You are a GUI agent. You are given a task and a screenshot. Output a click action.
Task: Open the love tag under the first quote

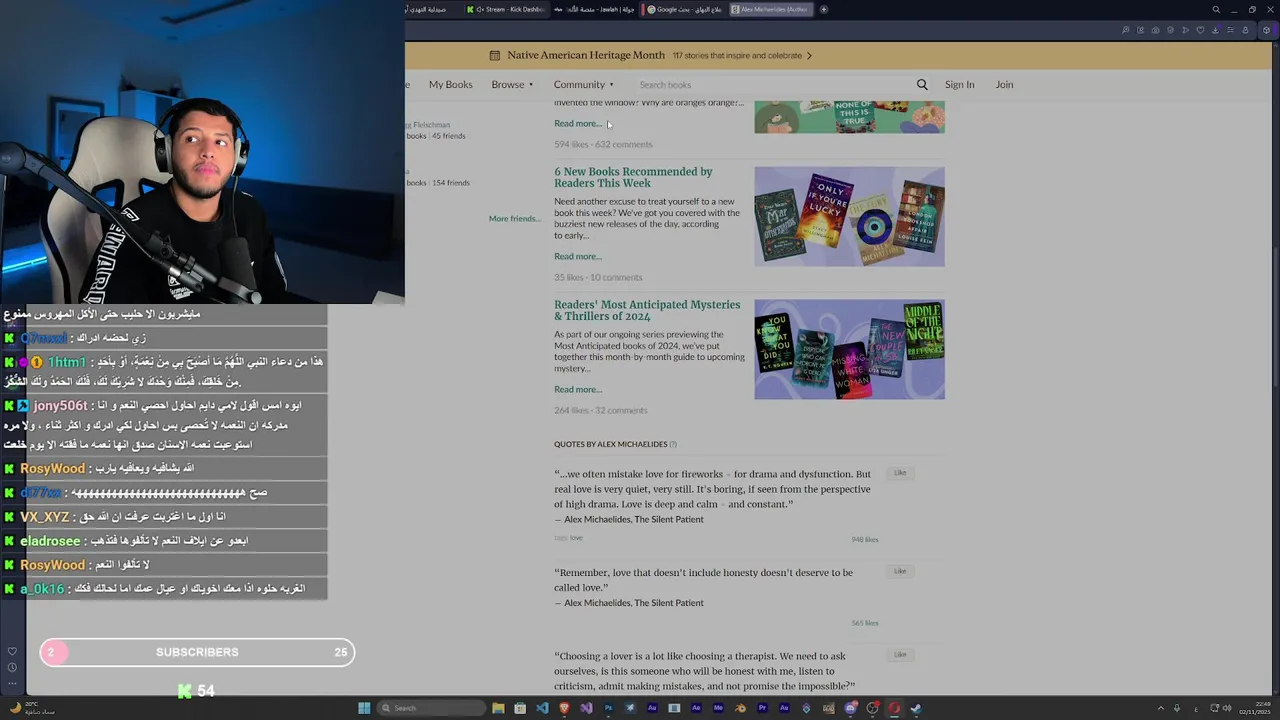point(576,538)
